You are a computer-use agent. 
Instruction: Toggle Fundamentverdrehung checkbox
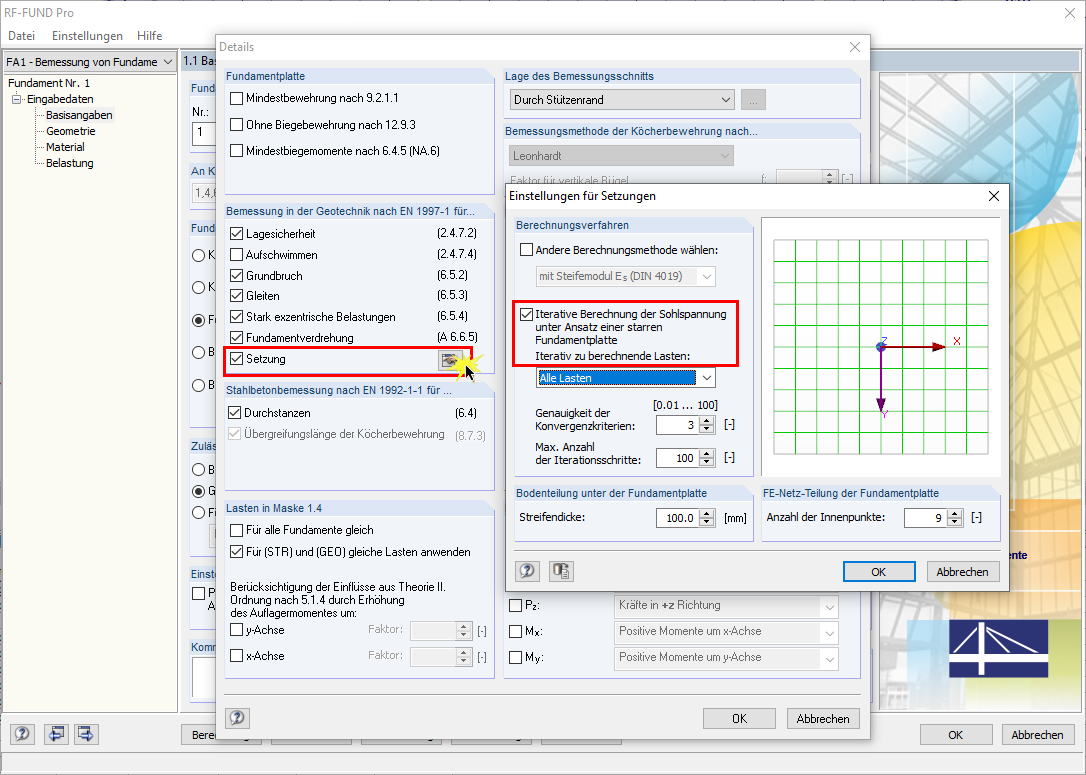tap(237, 338)
